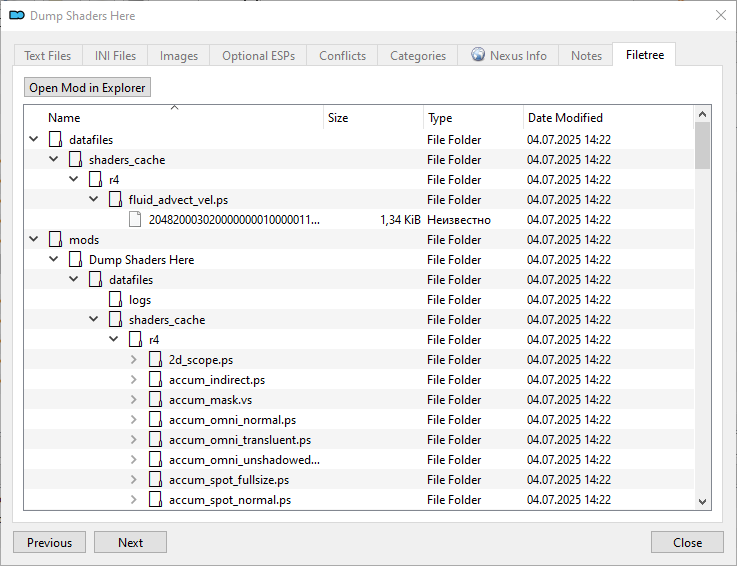The image size is (737, 566).
Task: Sort by the Size column header
Action: pos(374,118)
